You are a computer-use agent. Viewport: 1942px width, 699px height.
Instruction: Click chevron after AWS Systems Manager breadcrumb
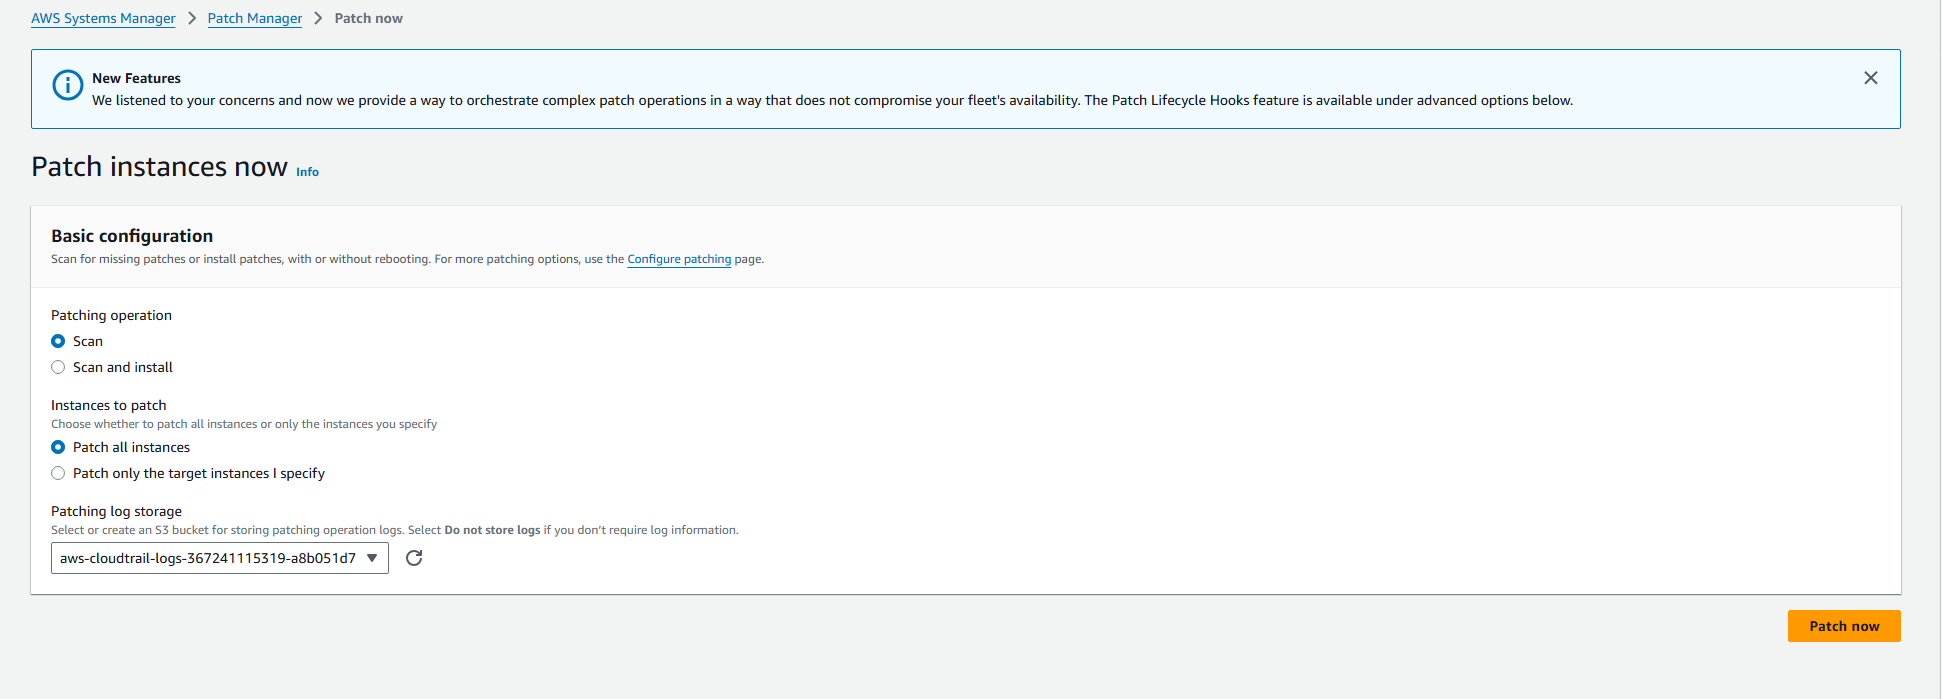click(192, 18)
